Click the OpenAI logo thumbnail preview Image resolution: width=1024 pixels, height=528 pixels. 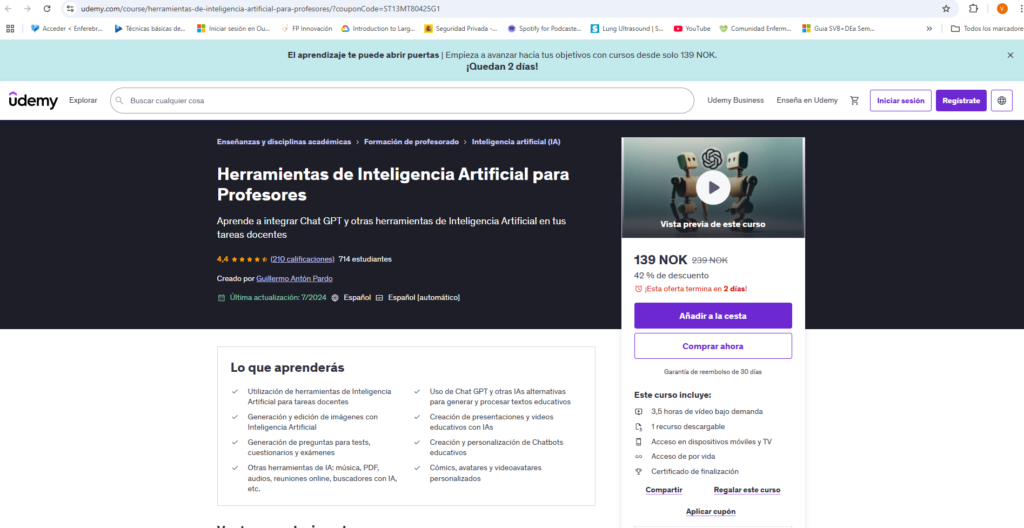[712, 157]
